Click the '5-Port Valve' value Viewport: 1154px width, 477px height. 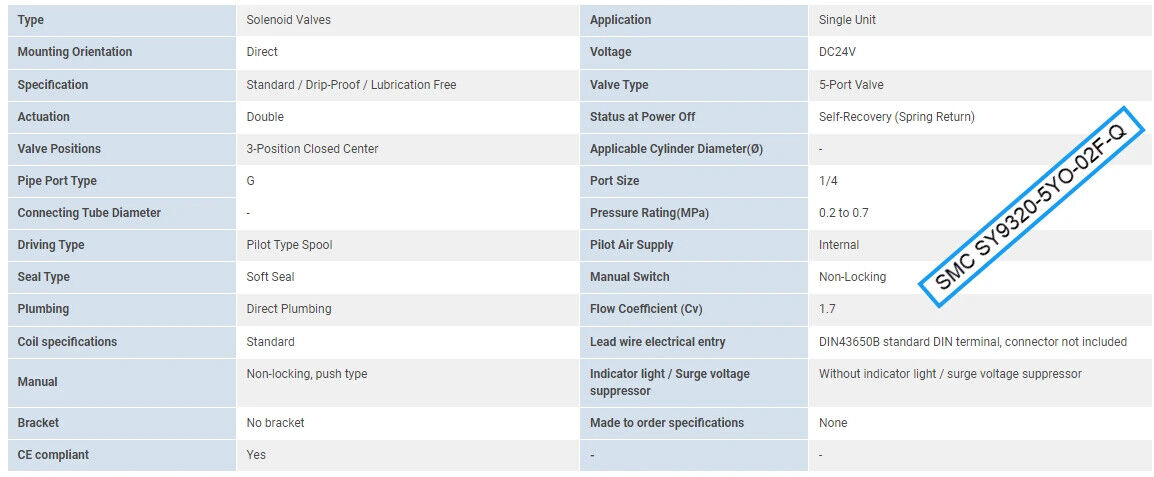pyautogui.click(x=851, y=85)
